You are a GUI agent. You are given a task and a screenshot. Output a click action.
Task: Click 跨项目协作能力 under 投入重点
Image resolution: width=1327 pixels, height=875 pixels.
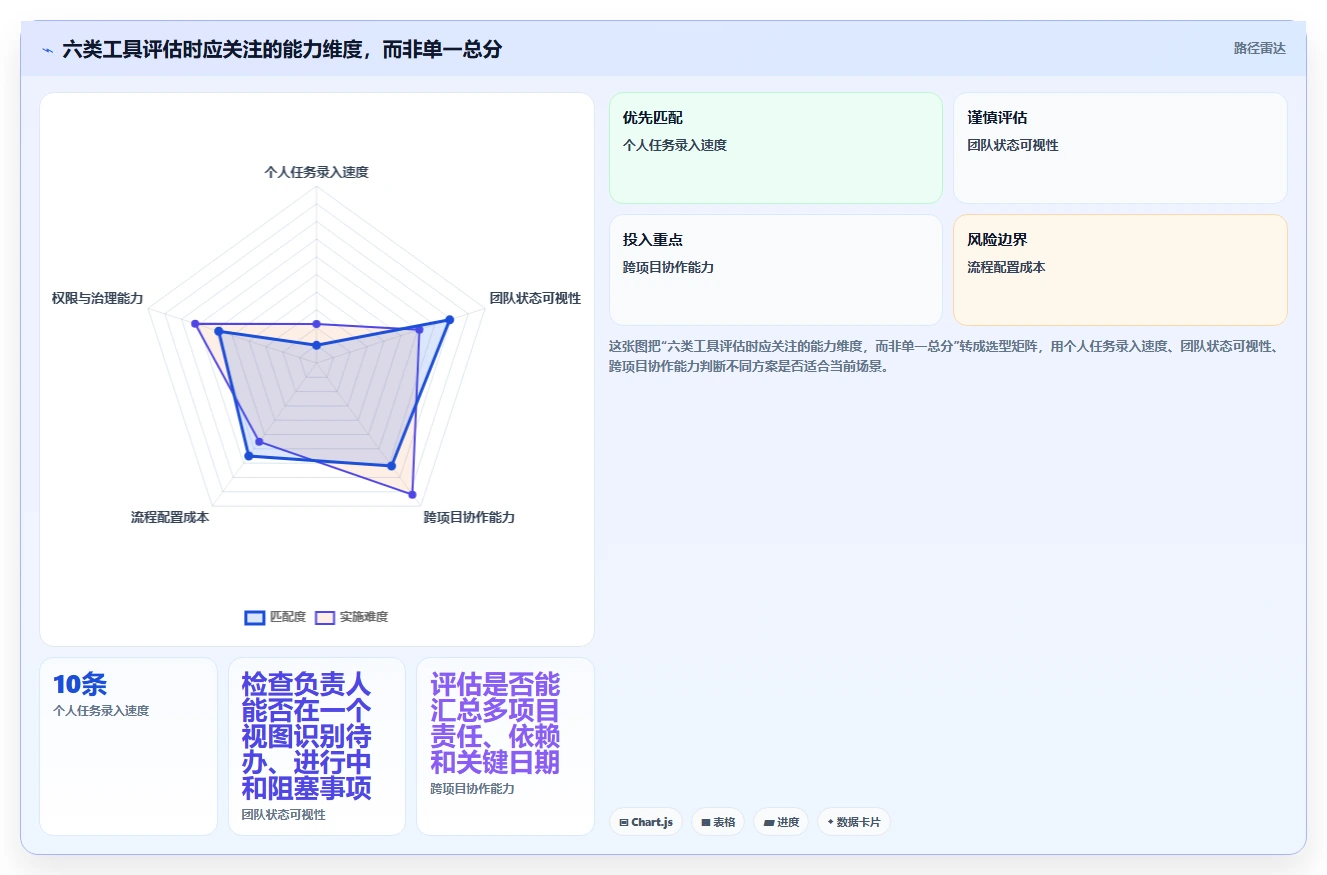668,267
